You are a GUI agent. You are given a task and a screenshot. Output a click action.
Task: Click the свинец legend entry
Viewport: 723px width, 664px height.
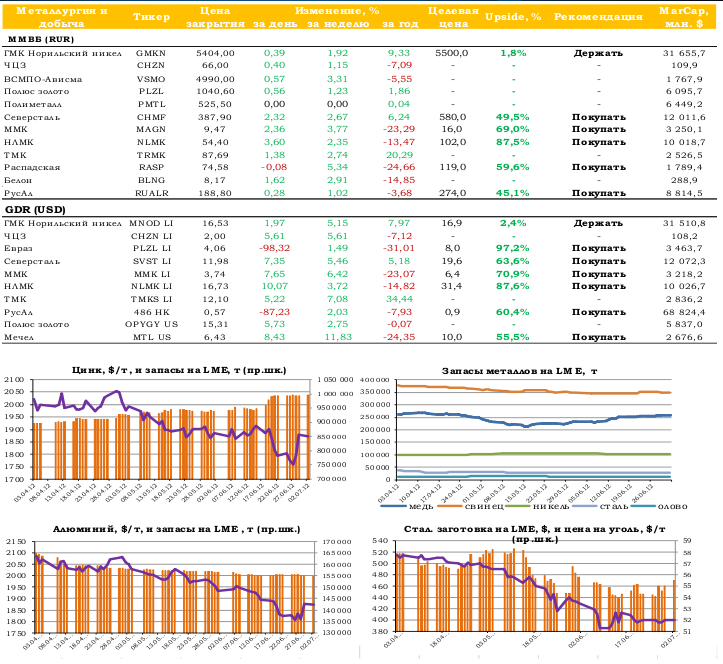470,506
